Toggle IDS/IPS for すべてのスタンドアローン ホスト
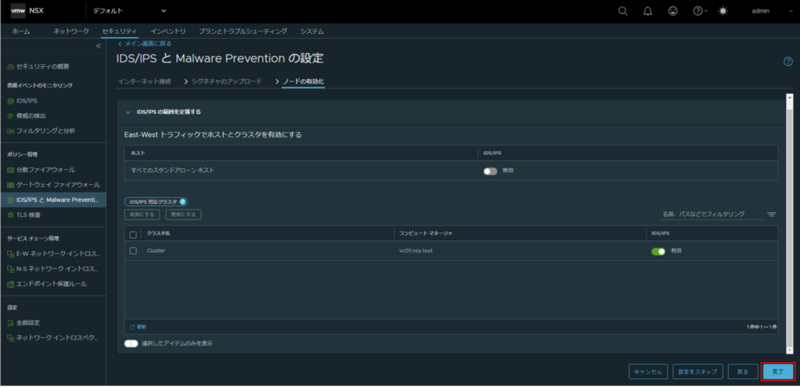The width and height of the screenshot is (800, 387). click(490, 171)
